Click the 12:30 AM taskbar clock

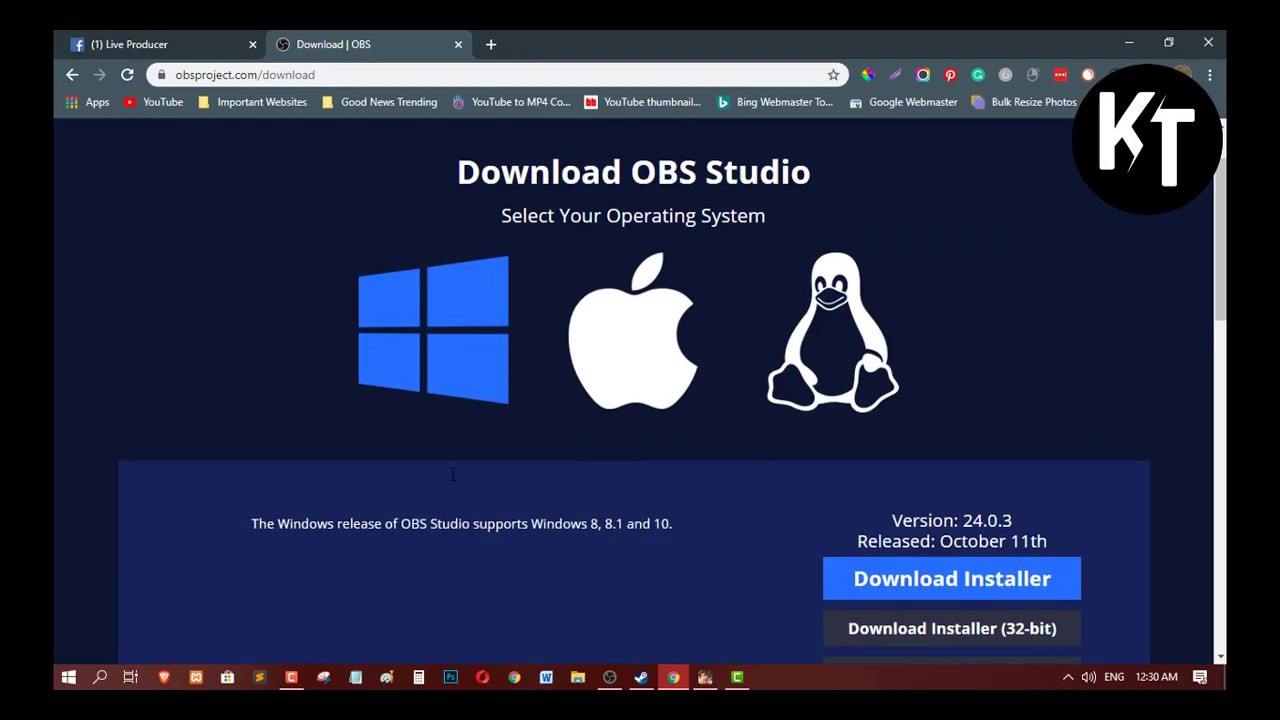1156,677
